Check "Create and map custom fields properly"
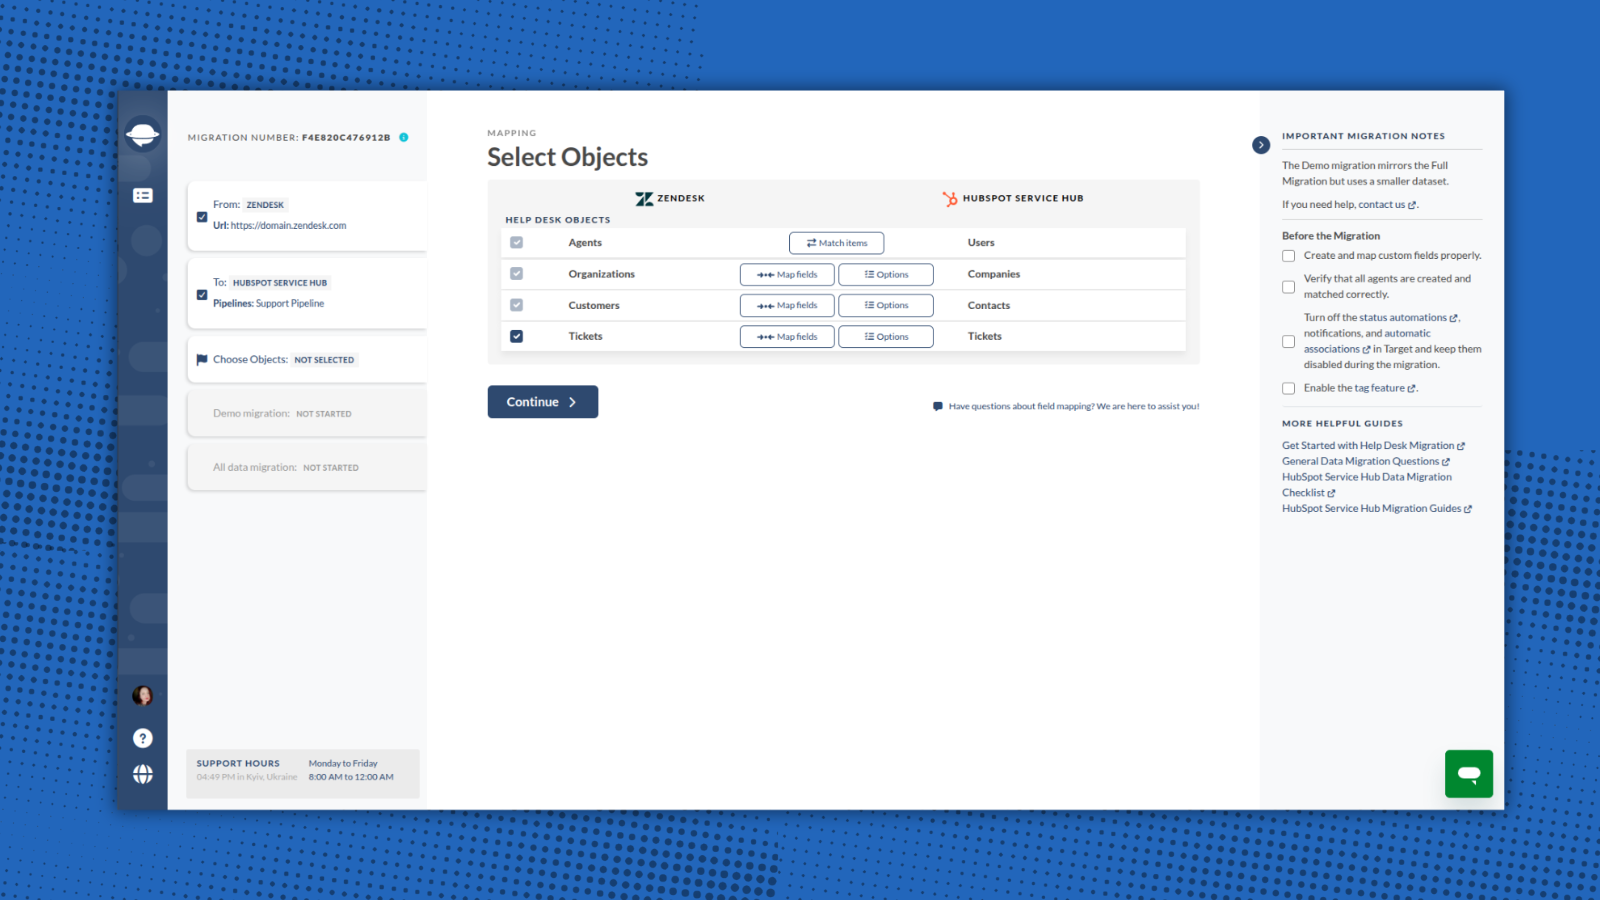The width and height of the screenshot is (1600, 900). (1288, 255)
